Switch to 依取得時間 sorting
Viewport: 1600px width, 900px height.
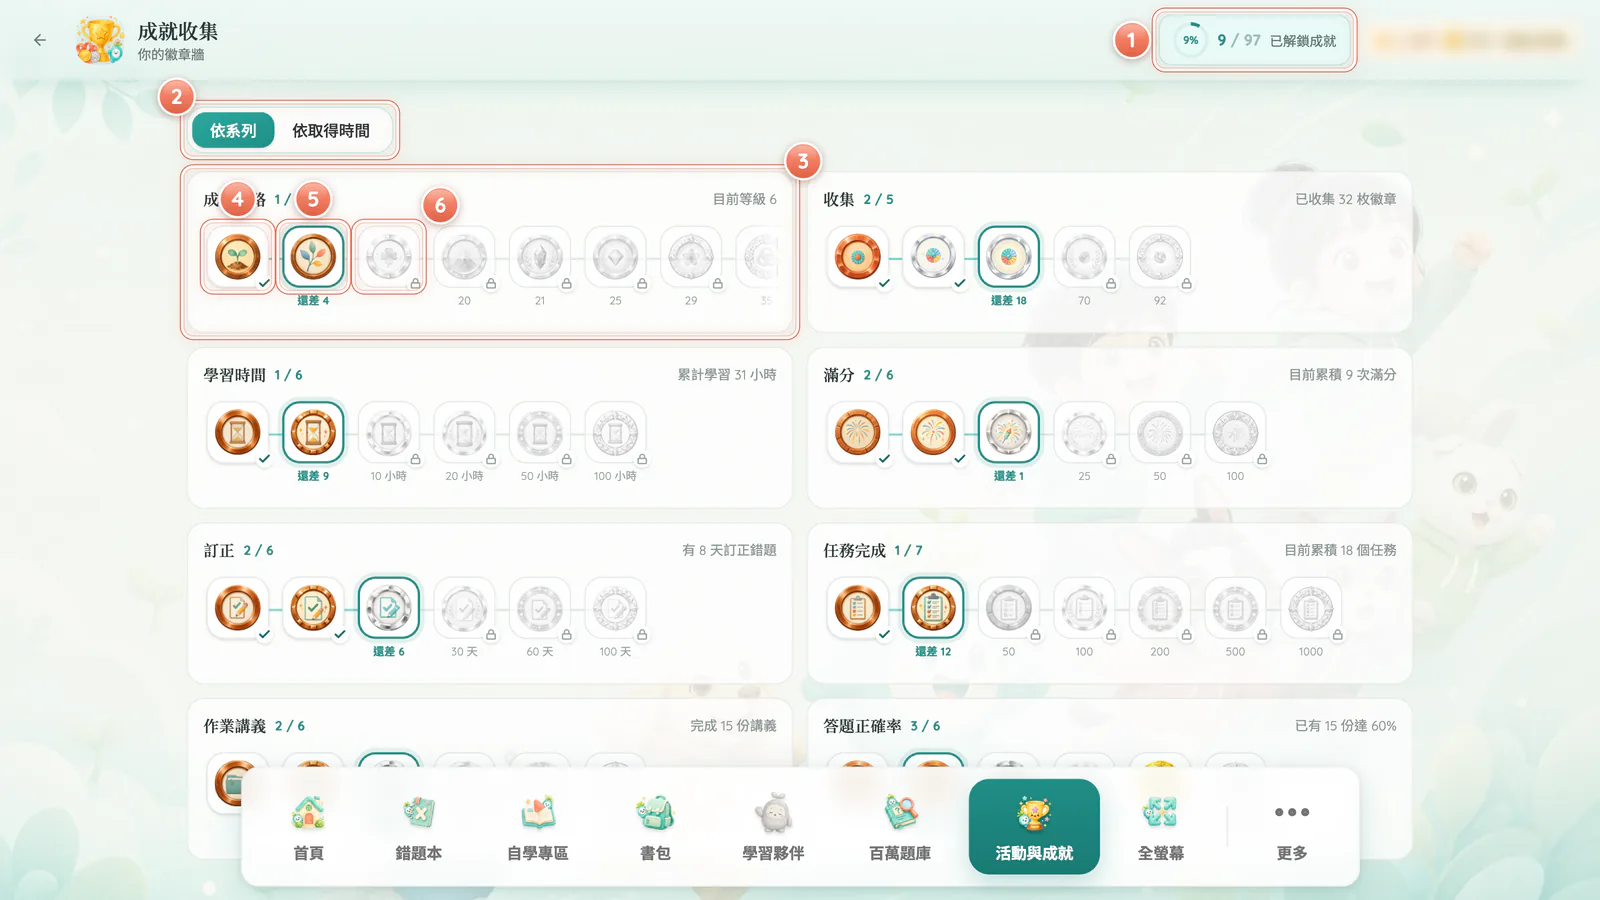pos(331,130)
